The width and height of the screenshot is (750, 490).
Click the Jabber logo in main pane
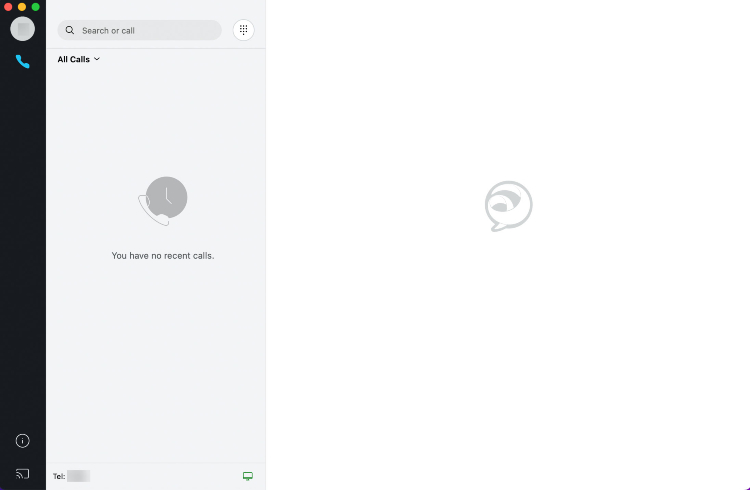coord(508,206)
